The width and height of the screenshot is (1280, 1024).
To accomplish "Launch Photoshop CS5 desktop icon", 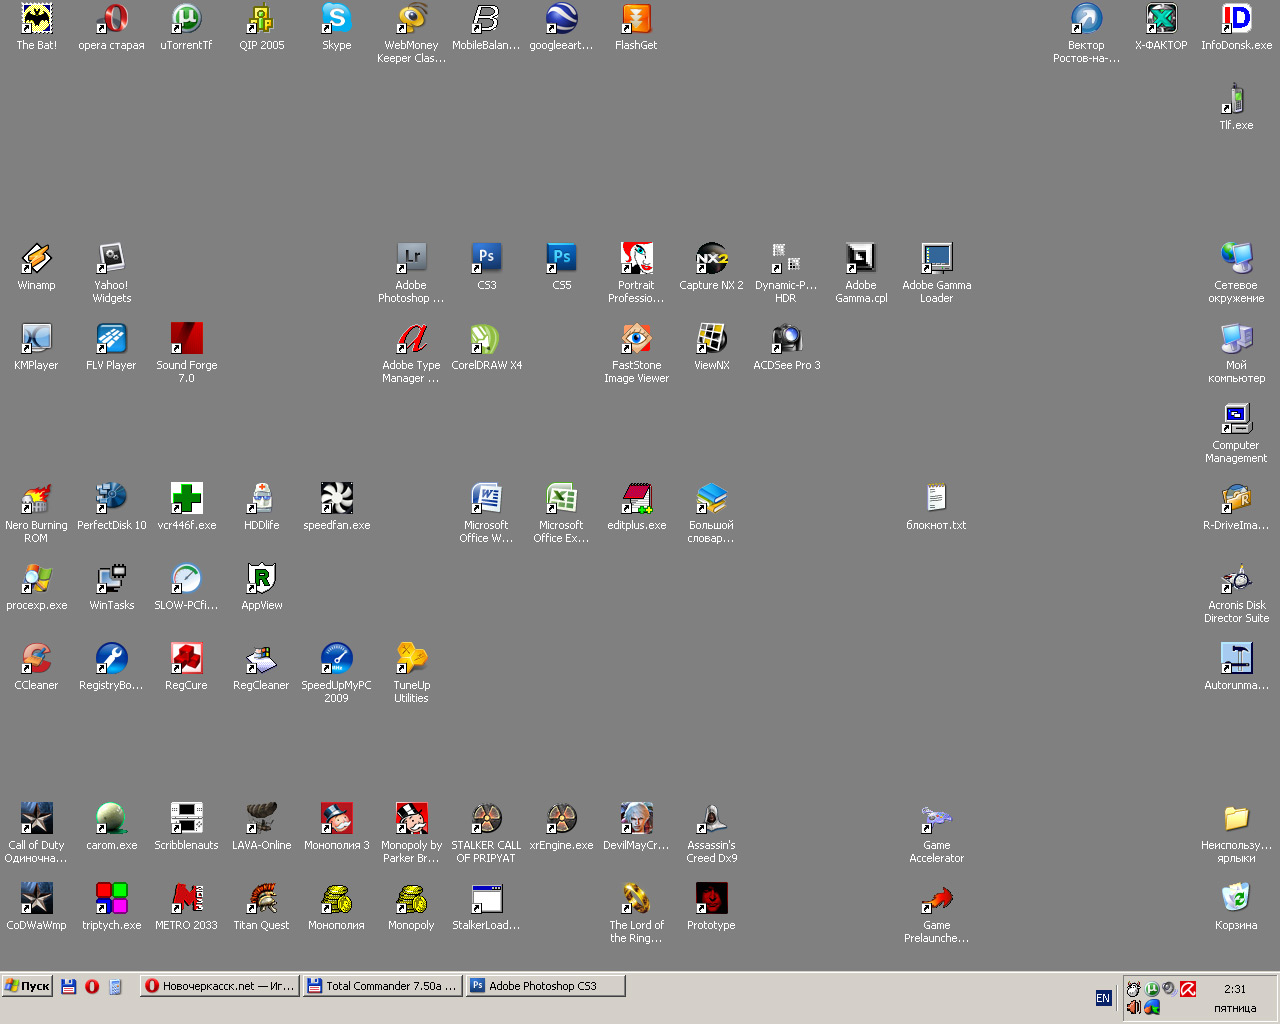I will pos(562,258).
